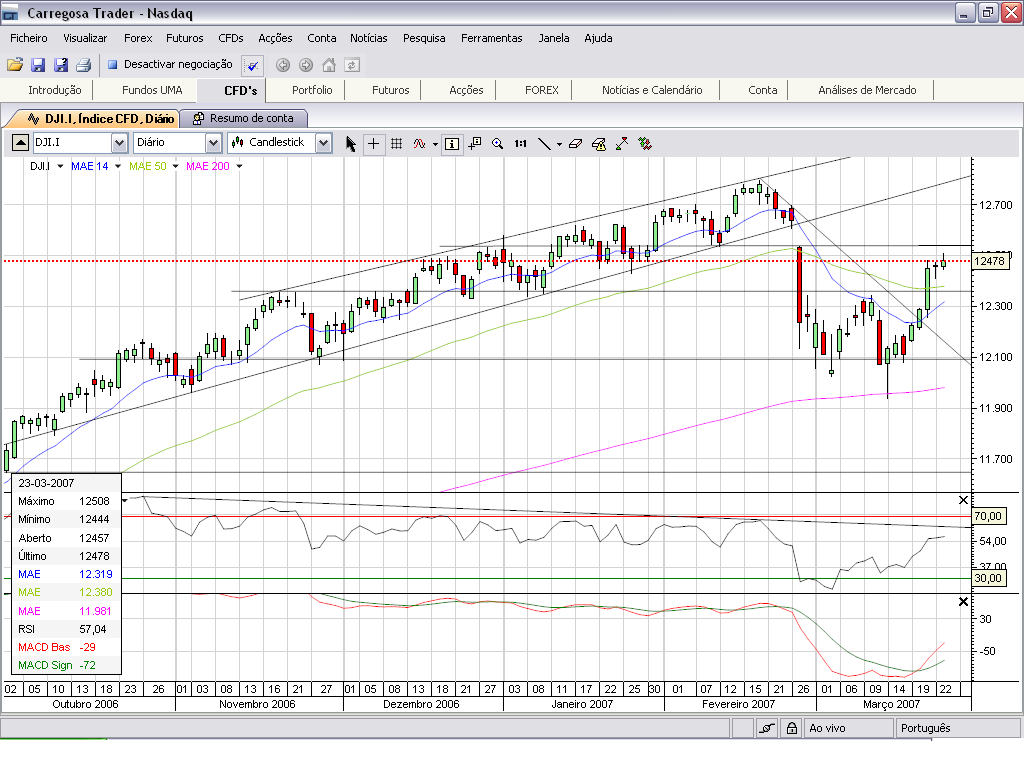Go forward with the right arrow icon
1024x768 pixels.
306,65
